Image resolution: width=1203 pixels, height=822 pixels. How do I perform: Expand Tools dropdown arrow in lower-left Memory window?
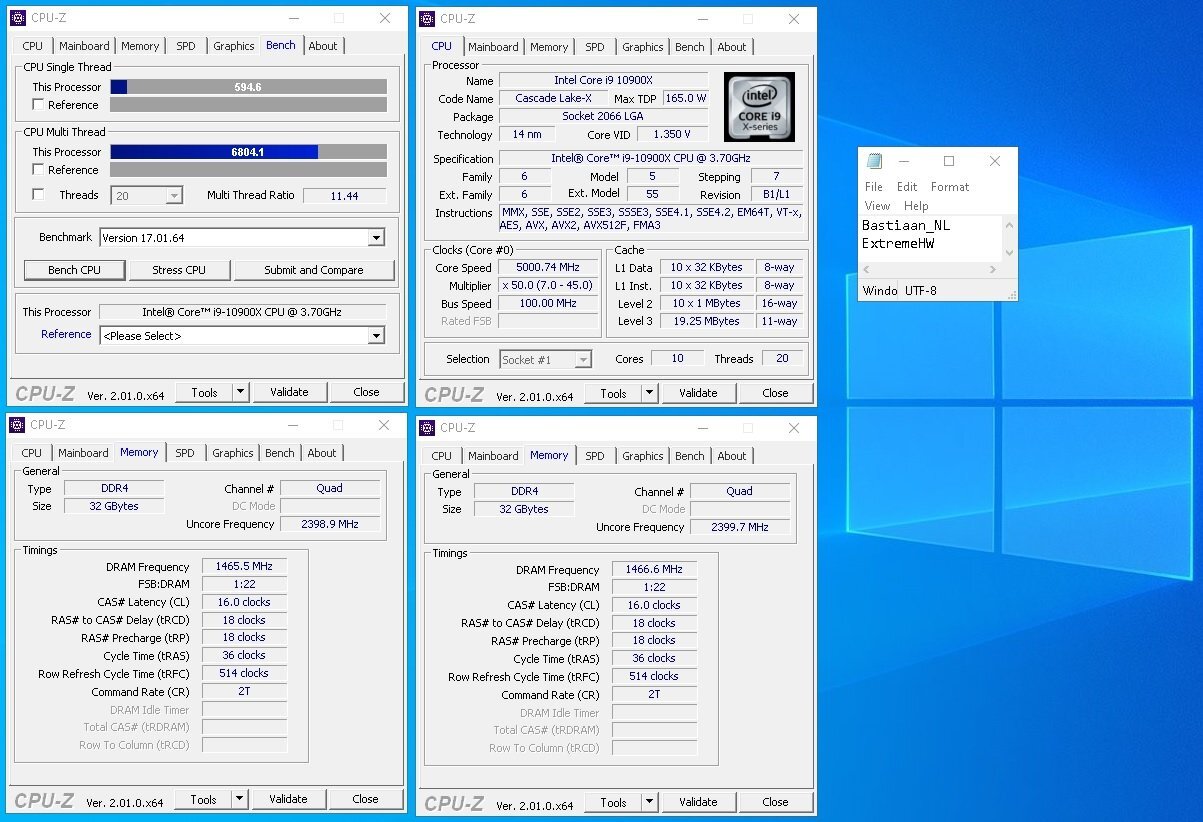tap(239, 799)
